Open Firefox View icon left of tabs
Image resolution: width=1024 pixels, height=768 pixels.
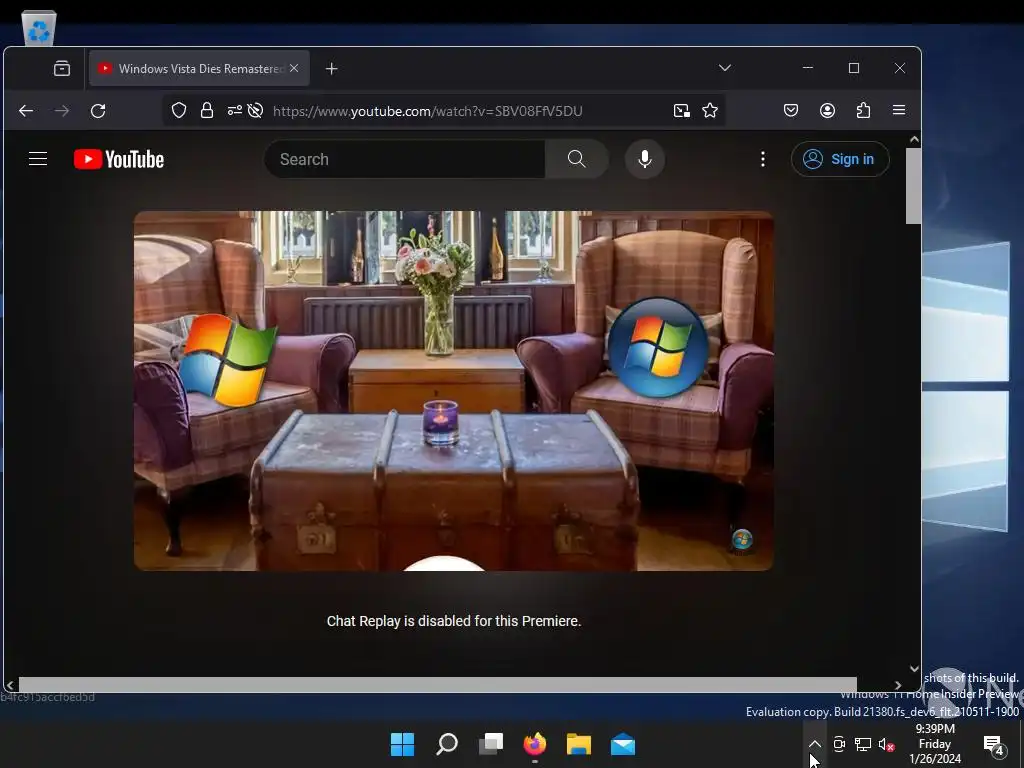coord(62,69)
